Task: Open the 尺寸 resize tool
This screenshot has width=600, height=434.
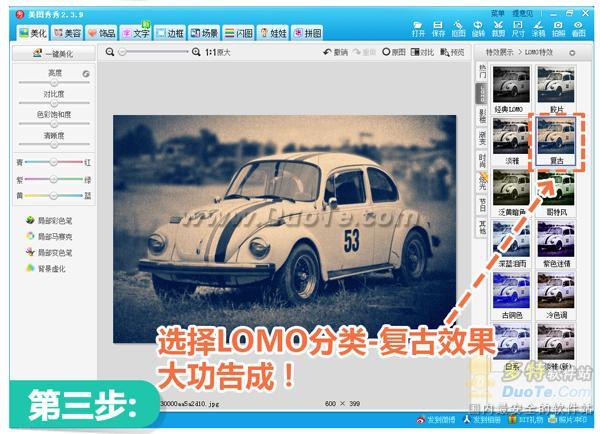Action: [x=518, y=29]
